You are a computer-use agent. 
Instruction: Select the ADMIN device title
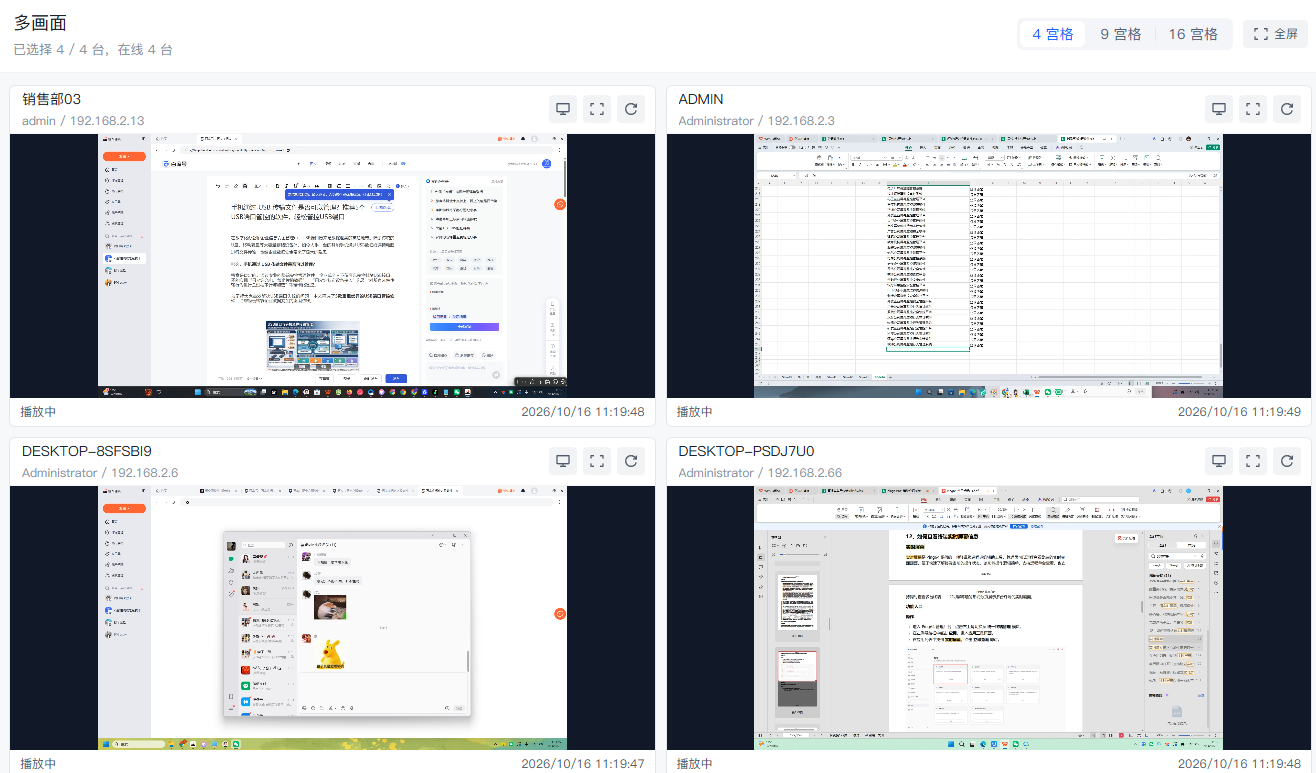(701, 99)
